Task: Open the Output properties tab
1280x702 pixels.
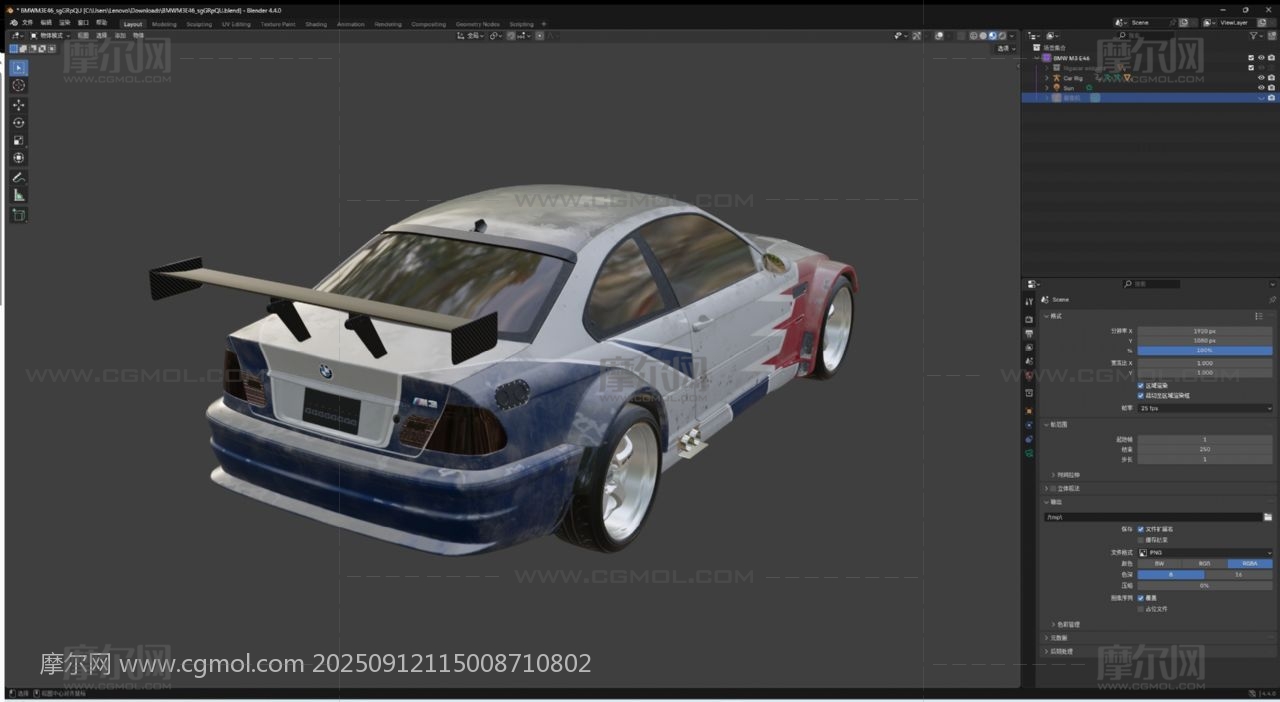Action: (x=1029, y=334)
